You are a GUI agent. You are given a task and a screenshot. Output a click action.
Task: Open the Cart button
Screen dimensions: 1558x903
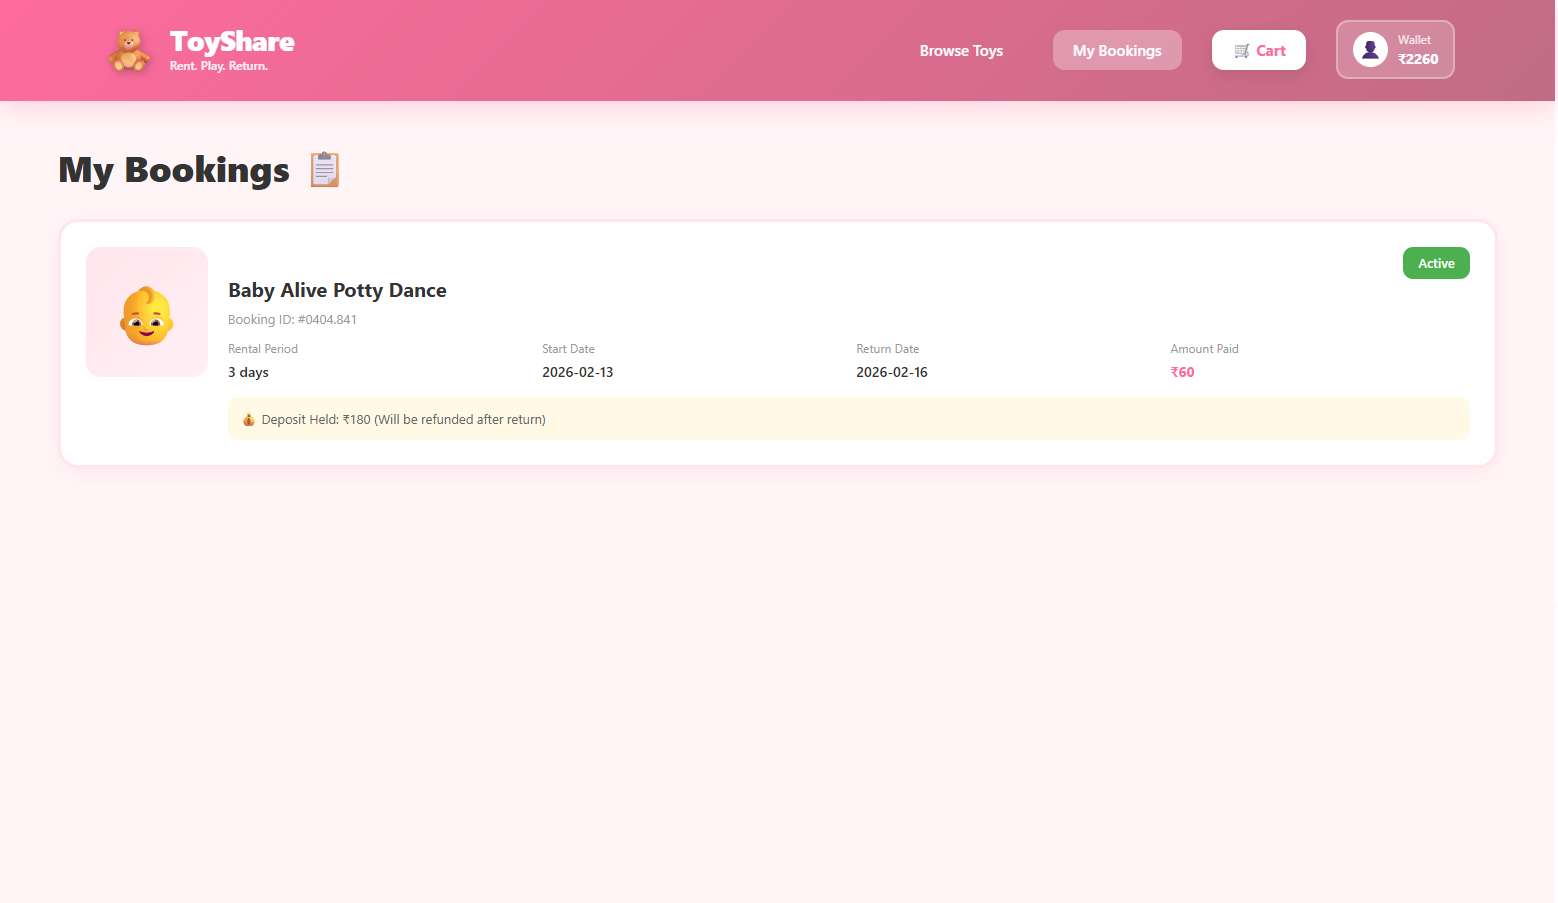coord(1259,51)
